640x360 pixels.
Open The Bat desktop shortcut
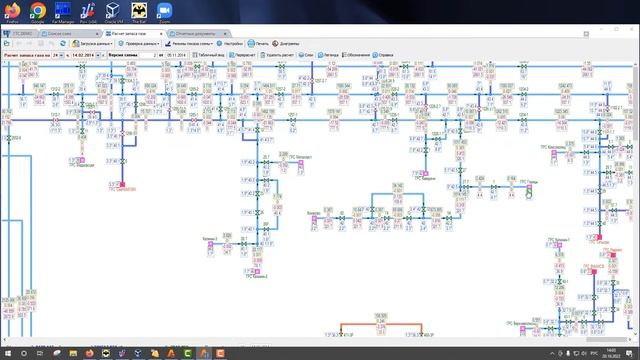139,12
